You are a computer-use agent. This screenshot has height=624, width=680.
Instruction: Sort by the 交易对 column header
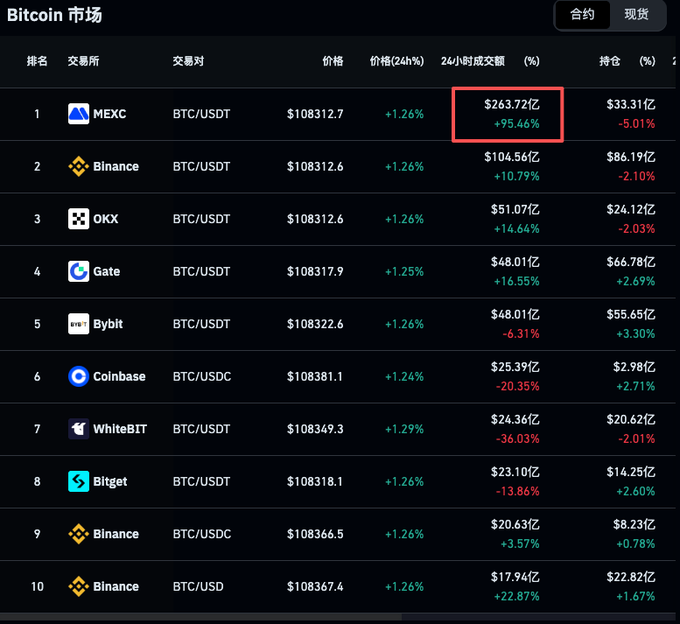point(188,61)
